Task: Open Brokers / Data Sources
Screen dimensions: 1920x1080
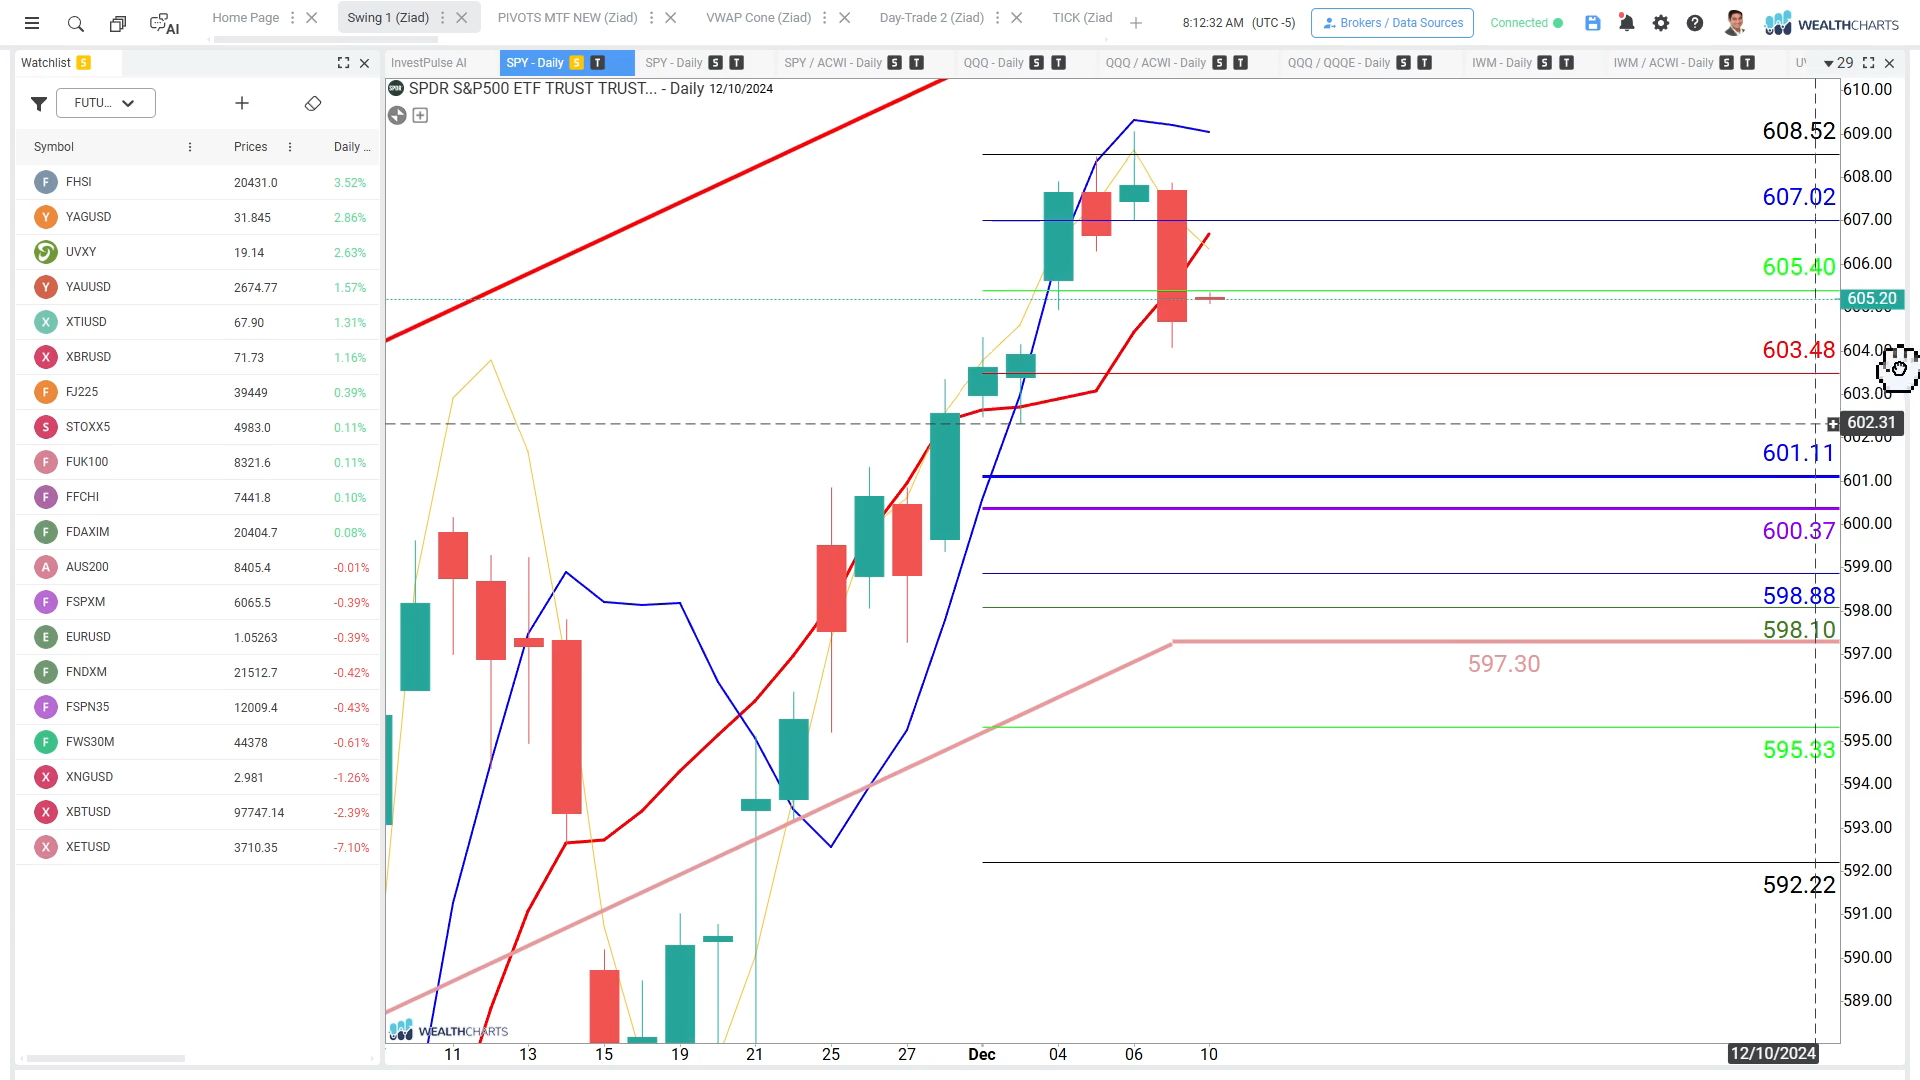Action: pos(1392,23)
